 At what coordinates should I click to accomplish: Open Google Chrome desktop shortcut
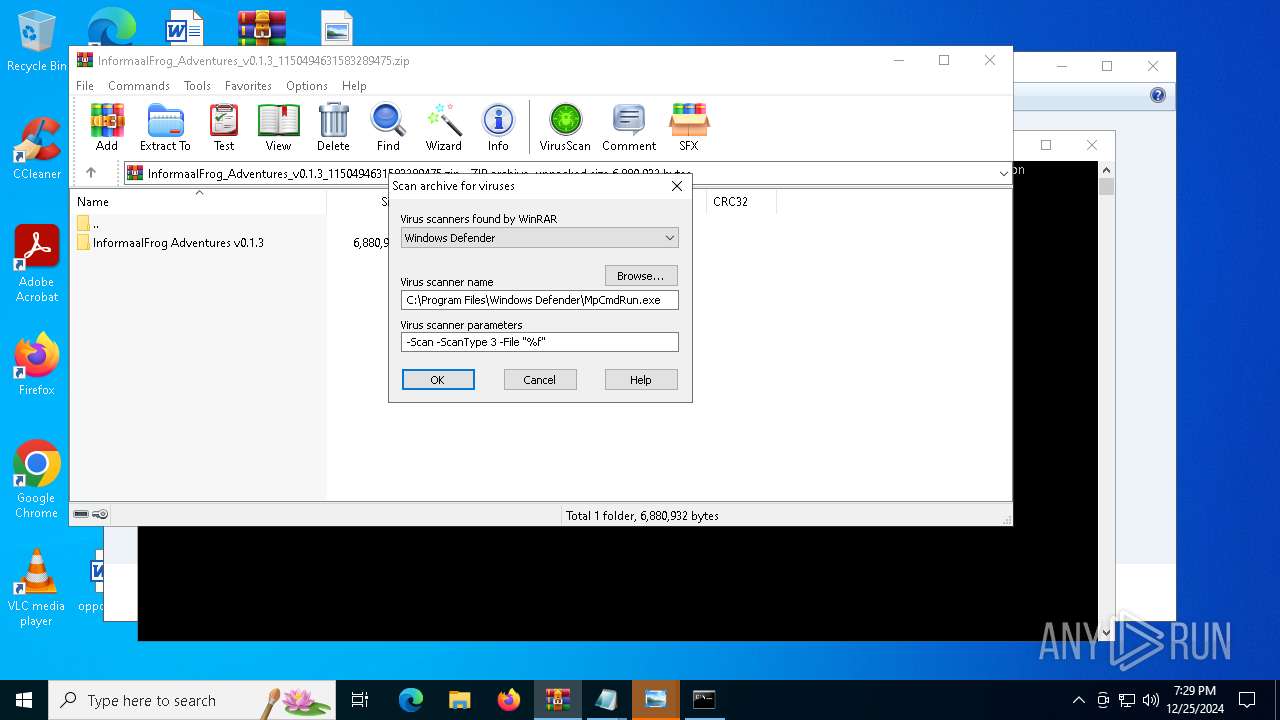[36, 479]
